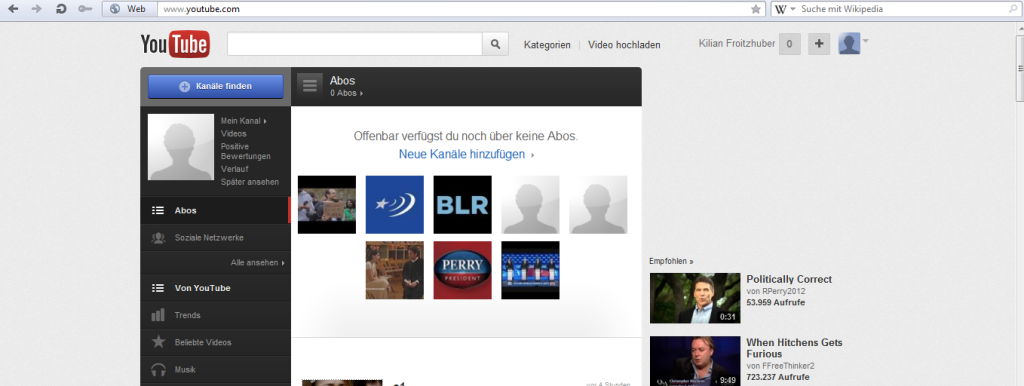Expand Alle ansehen in sidebar
Image resolution: width=1024 pixels, height=386 pixels.
tap(257, 263)
